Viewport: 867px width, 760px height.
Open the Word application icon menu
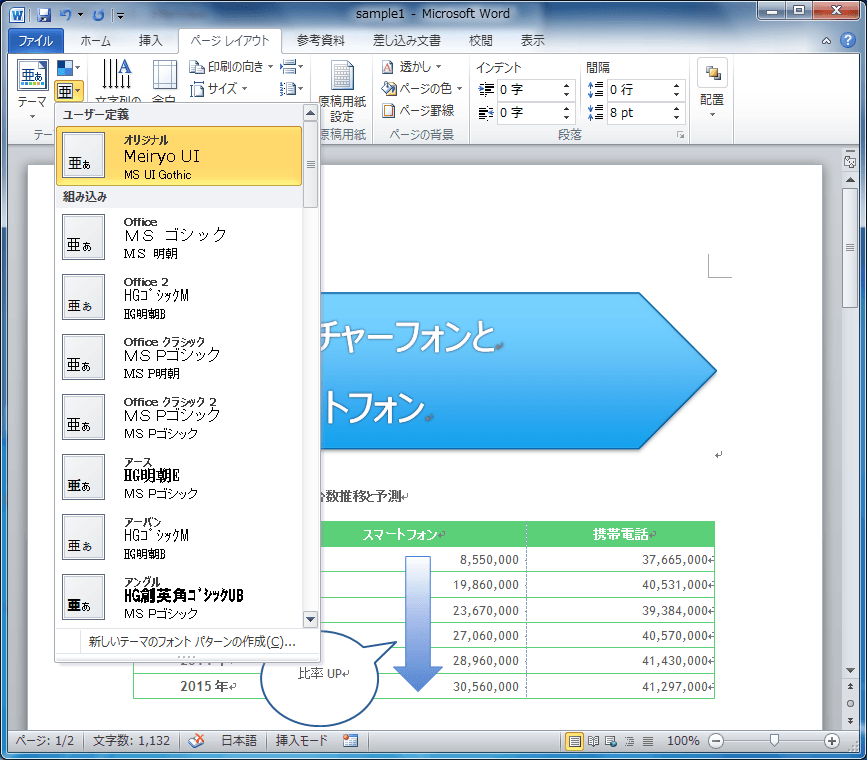click(17, 15)
